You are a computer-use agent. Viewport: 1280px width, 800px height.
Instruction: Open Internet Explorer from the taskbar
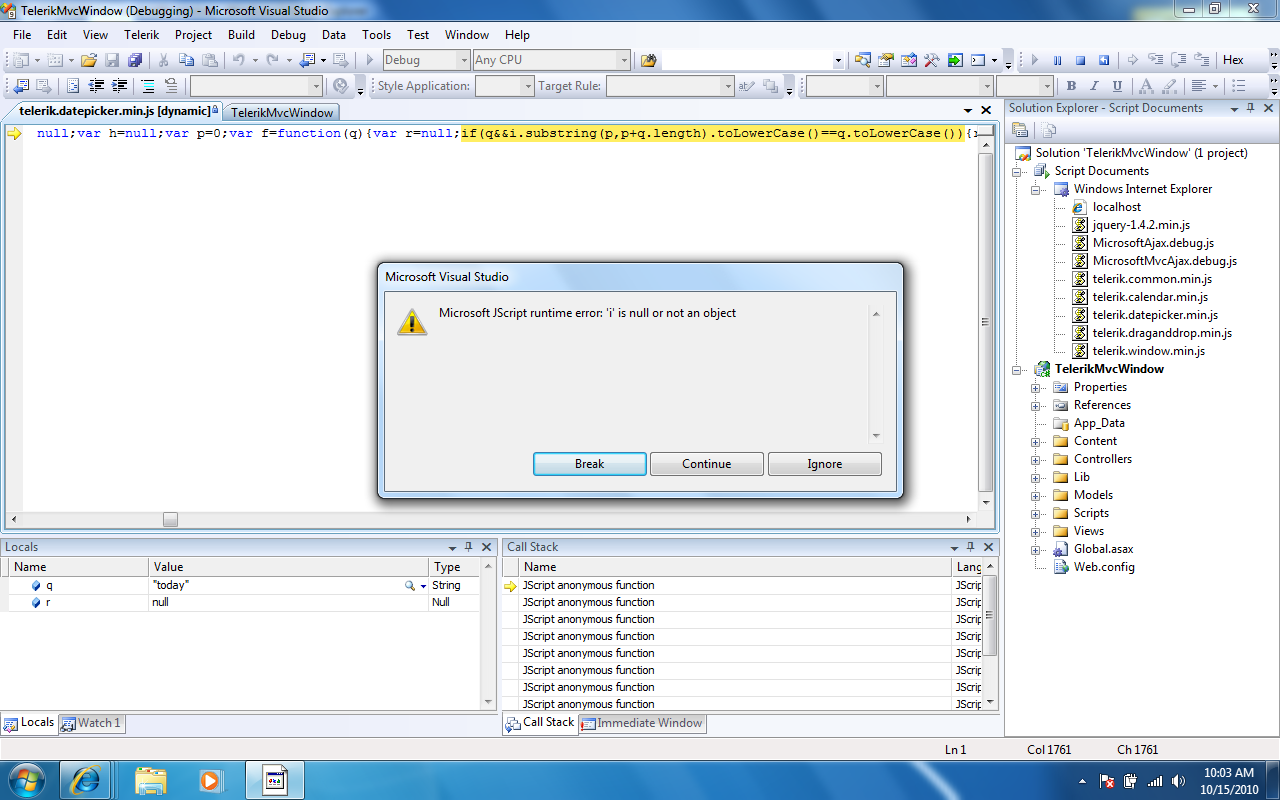pos(85,779)
